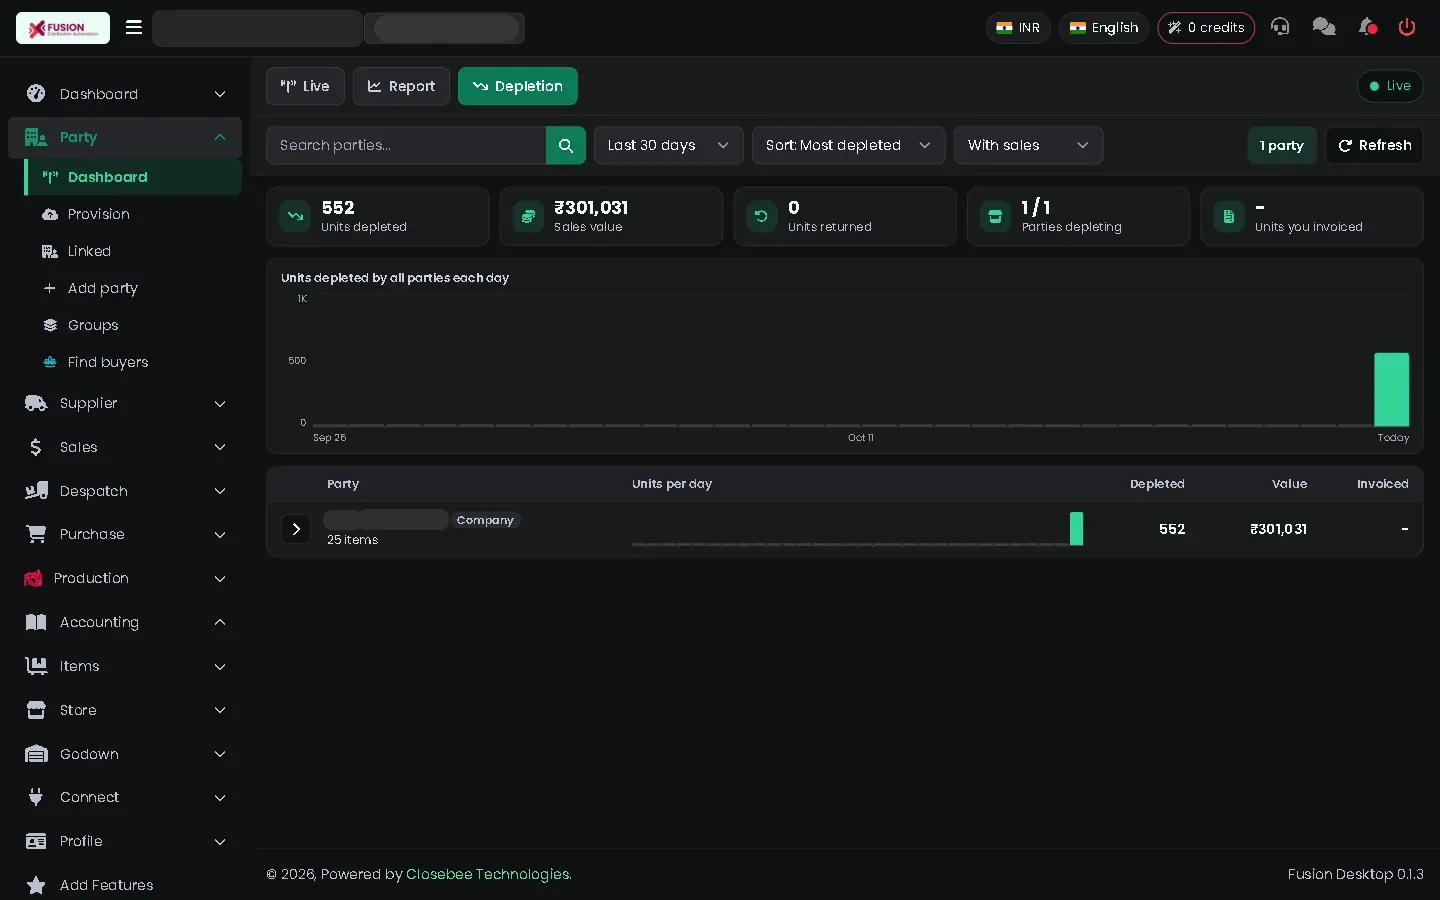Click the Parties depleting store icon
This screenshot has height=900, width=1440.
point(995,216)
